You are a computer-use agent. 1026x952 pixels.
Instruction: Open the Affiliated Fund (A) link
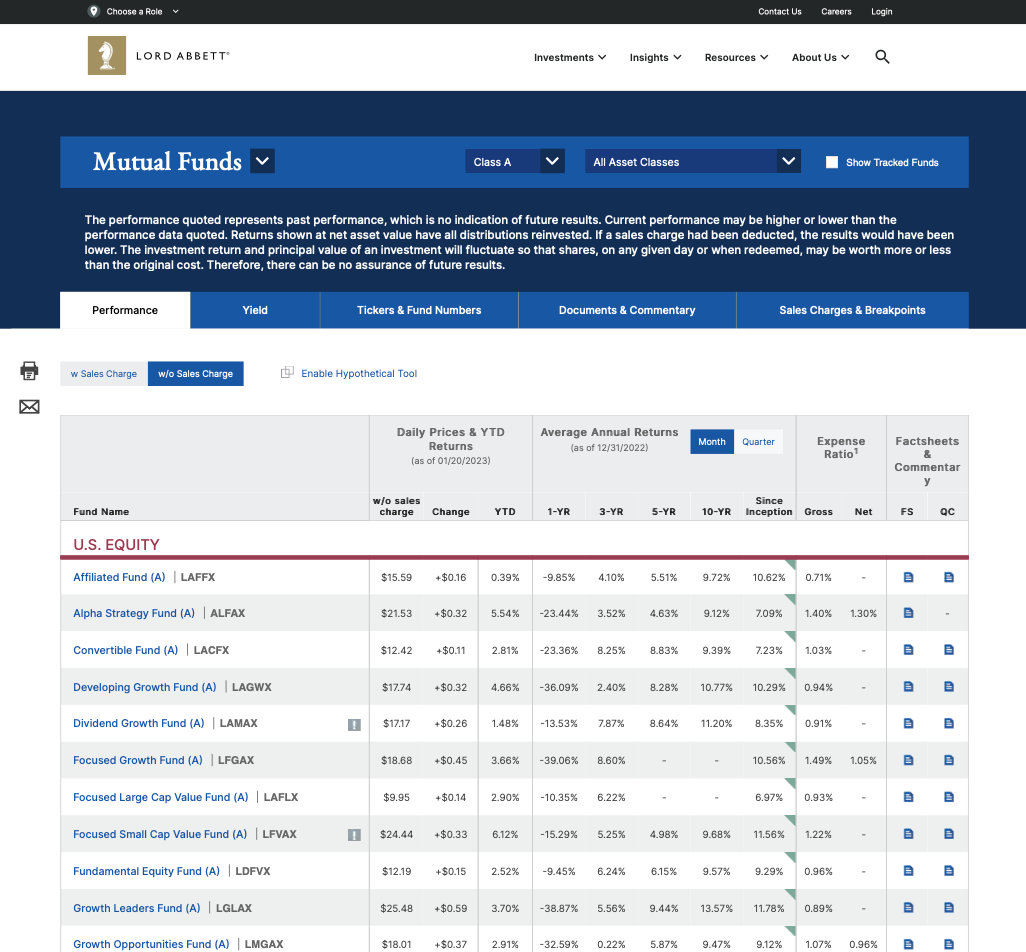119,577
